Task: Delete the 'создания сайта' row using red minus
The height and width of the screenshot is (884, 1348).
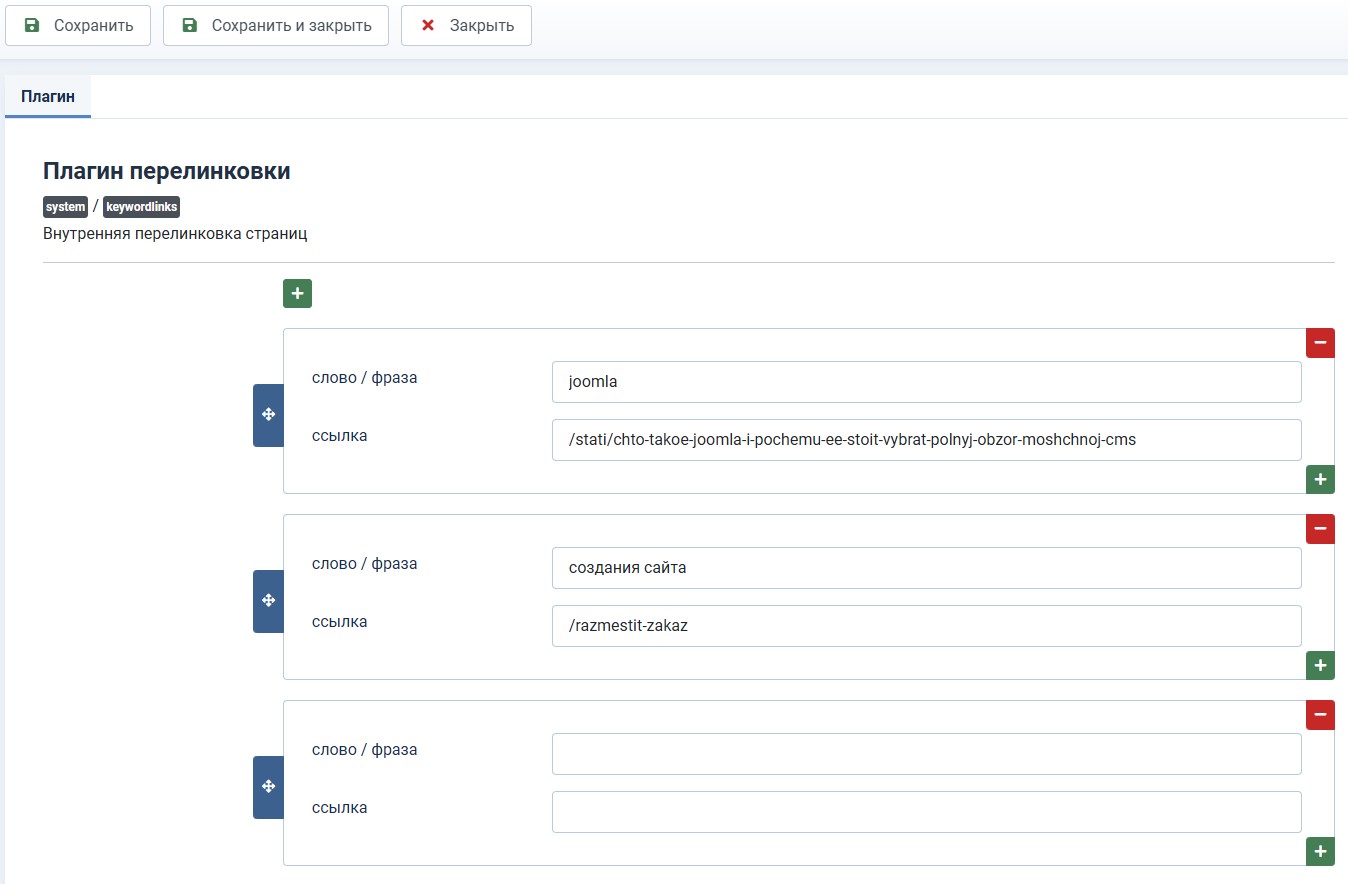Action: (1320, 529)
